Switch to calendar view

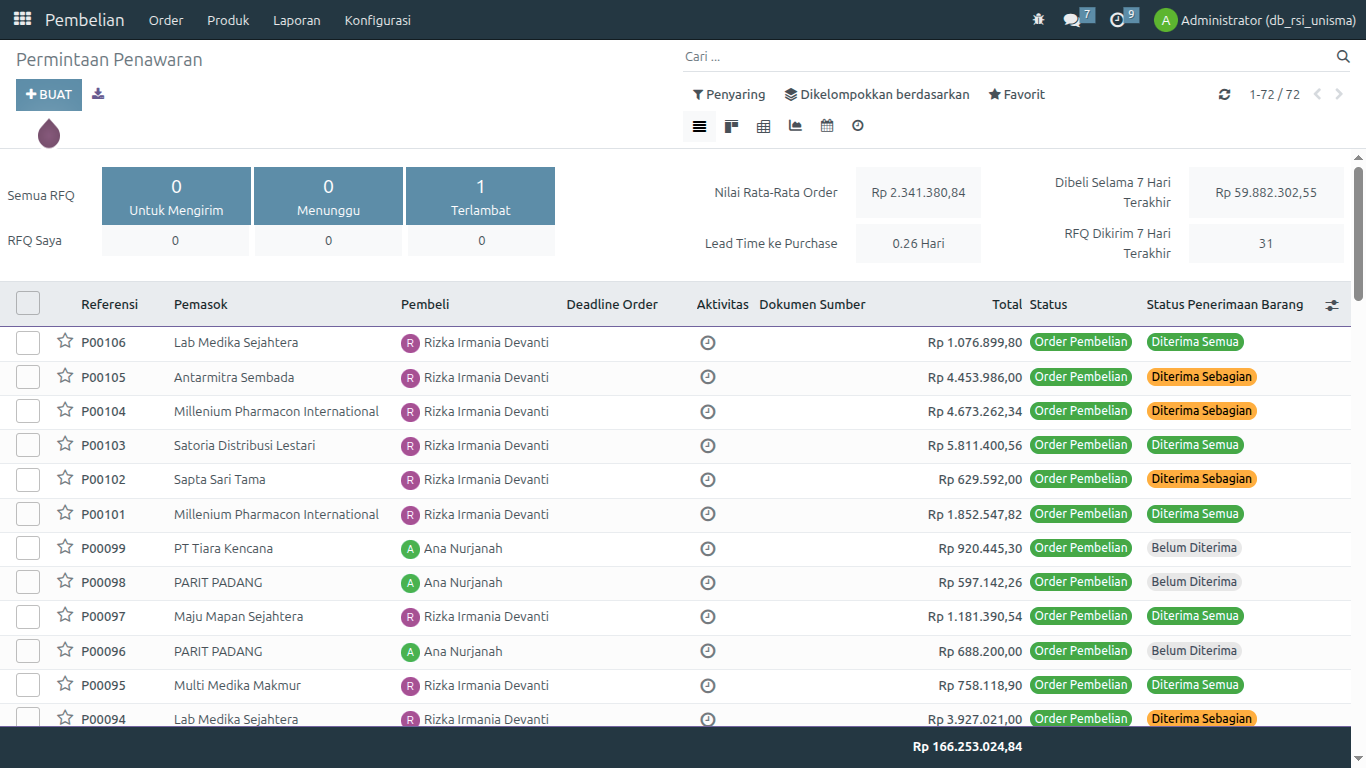[x=827, y=126]
